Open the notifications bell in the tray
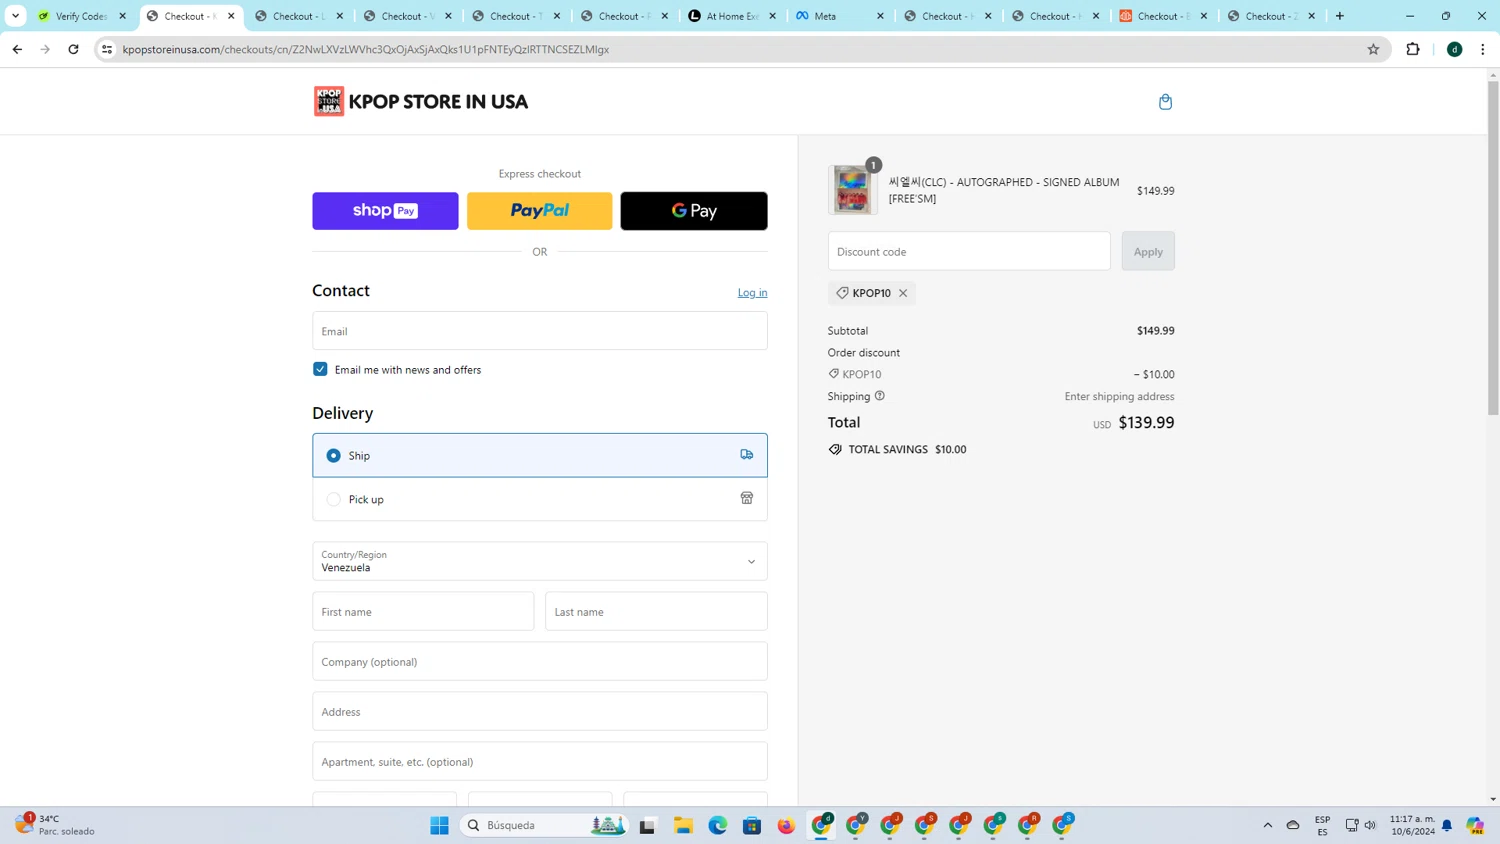Viewport: 1500px width, 844px height. 1447,825
